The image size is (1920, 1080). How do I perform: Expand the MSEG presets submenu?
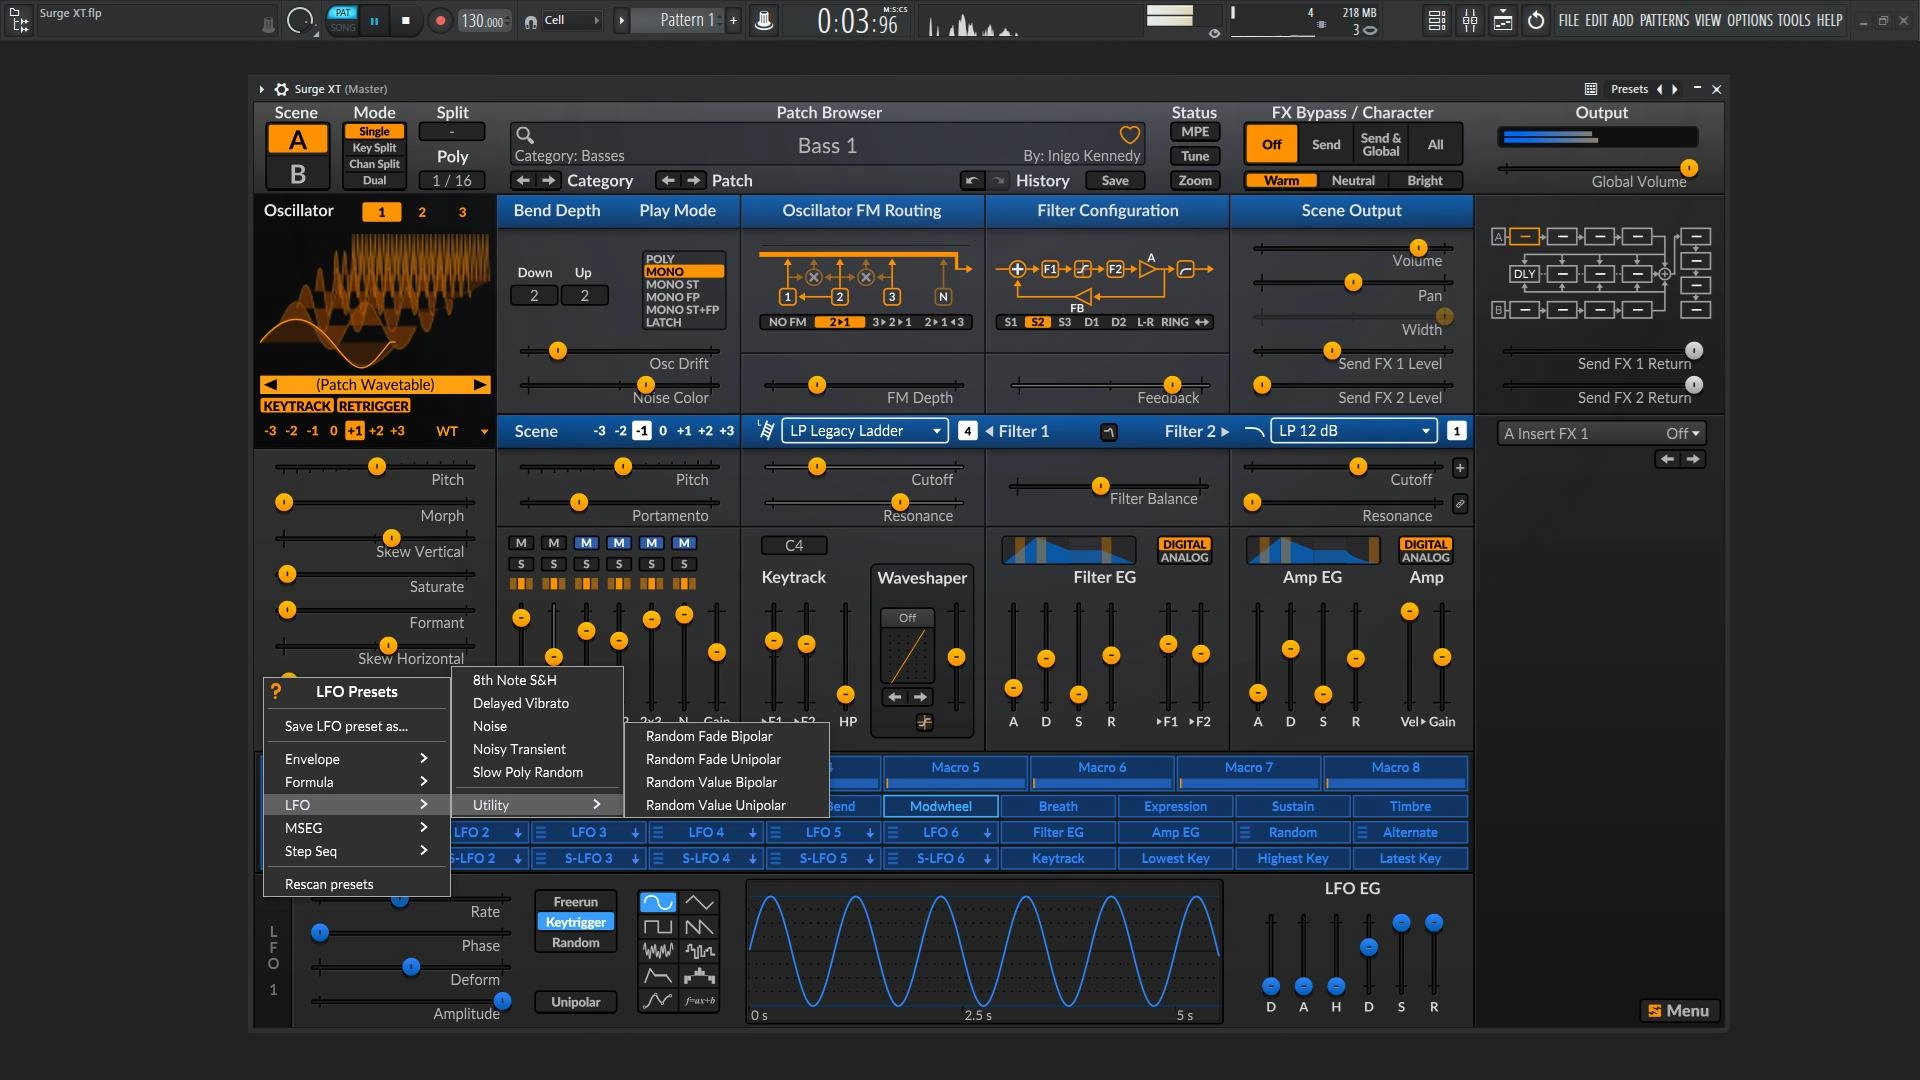point(356,828)
